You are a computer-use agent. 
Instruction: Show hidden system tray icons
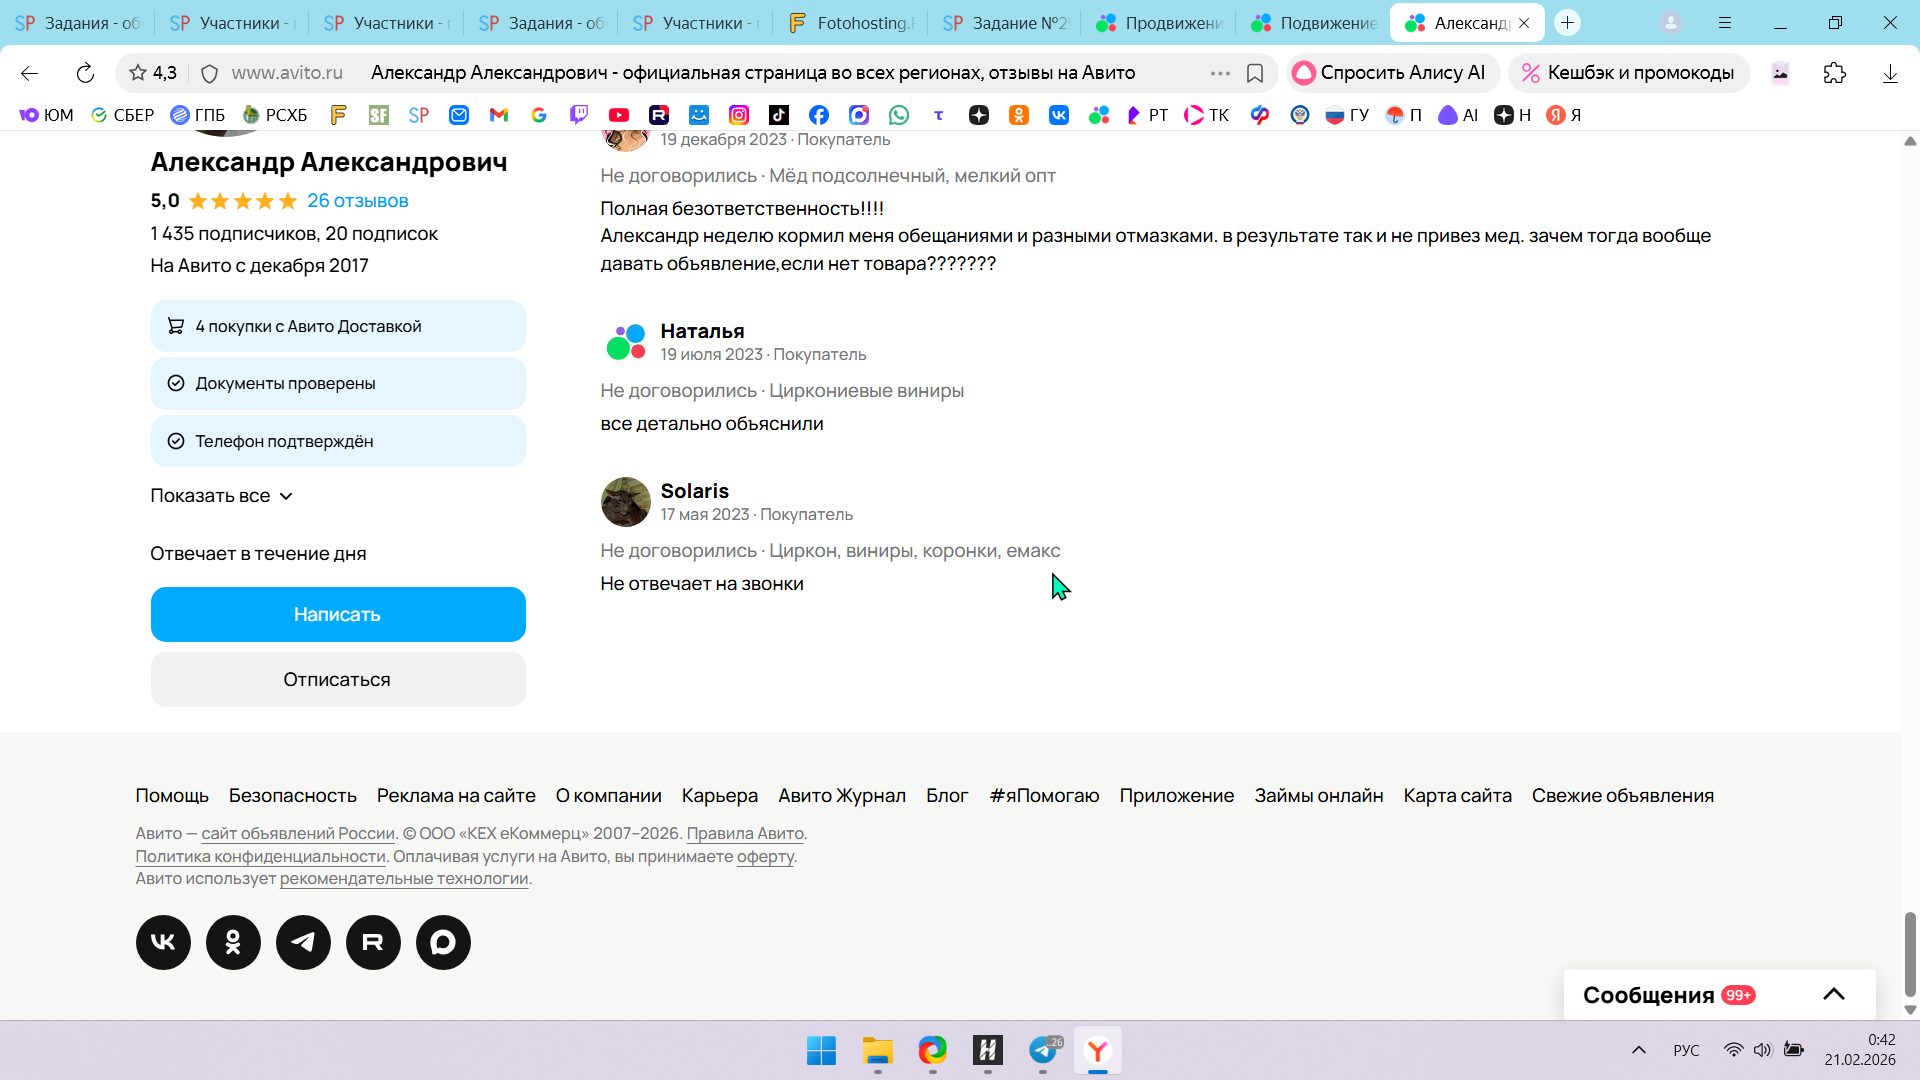(x=1638, y=1050)
